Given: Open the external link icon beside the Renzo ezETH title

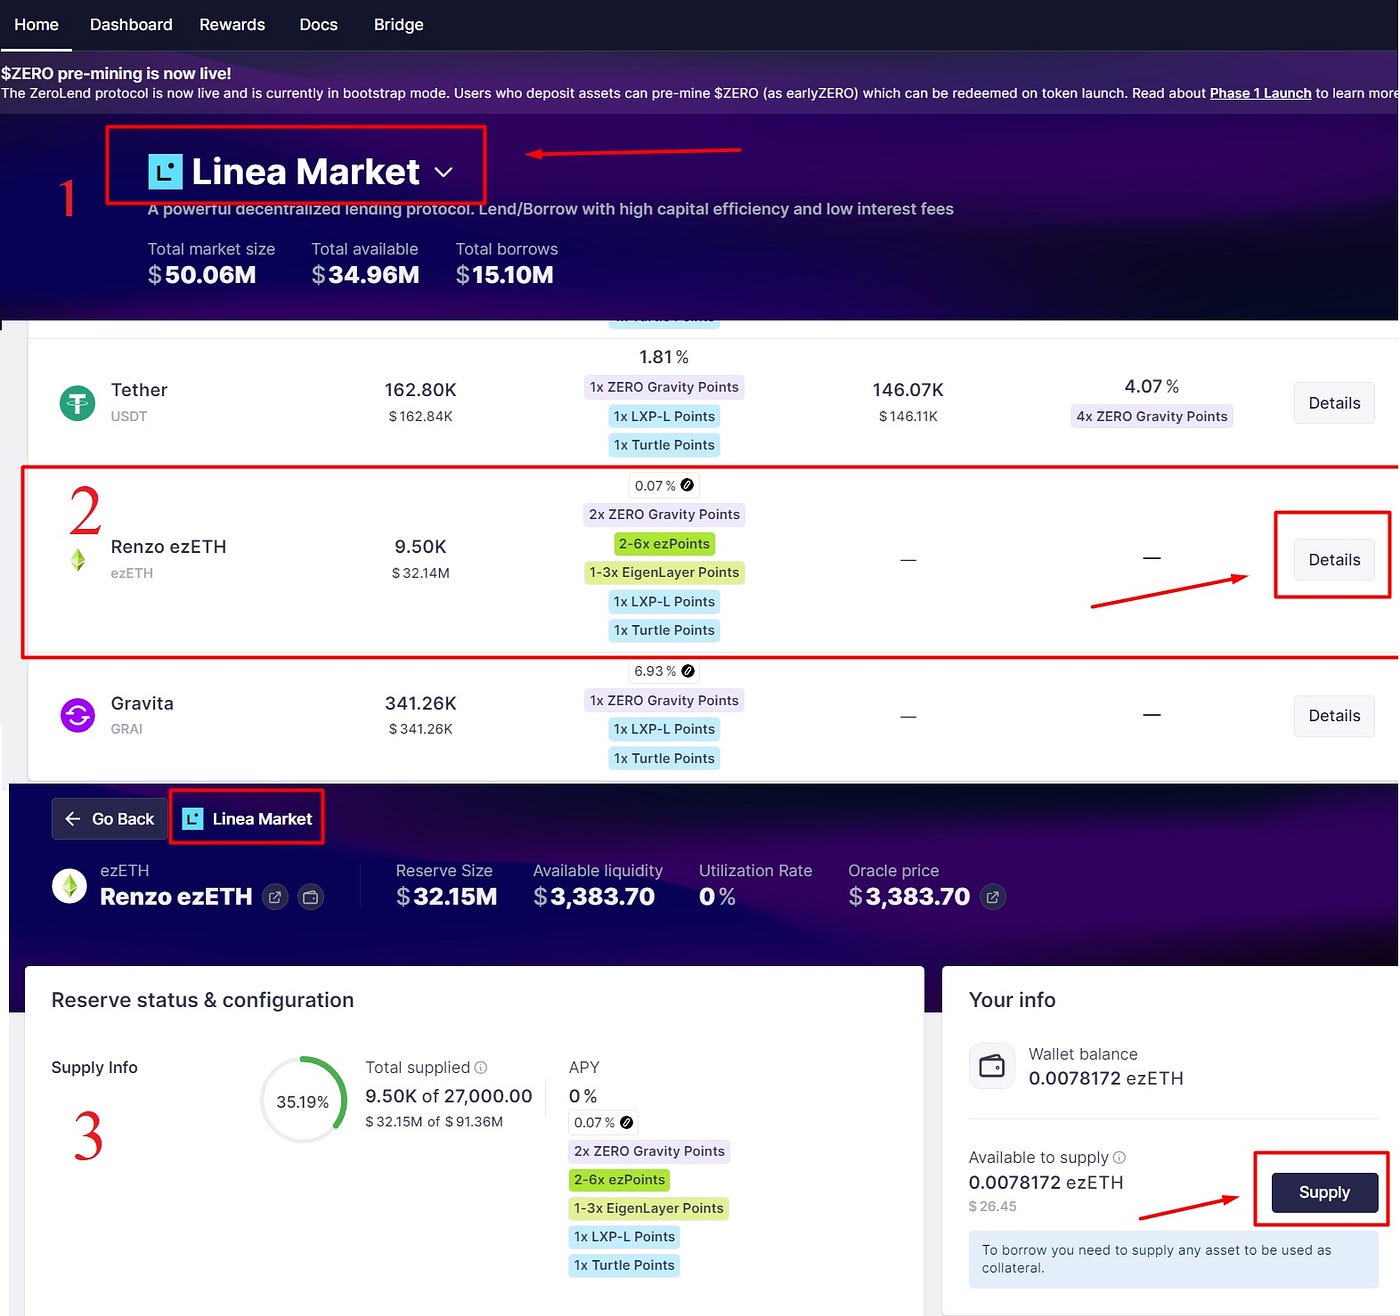Looking at the screenshot, I should [x=275, y=897].
